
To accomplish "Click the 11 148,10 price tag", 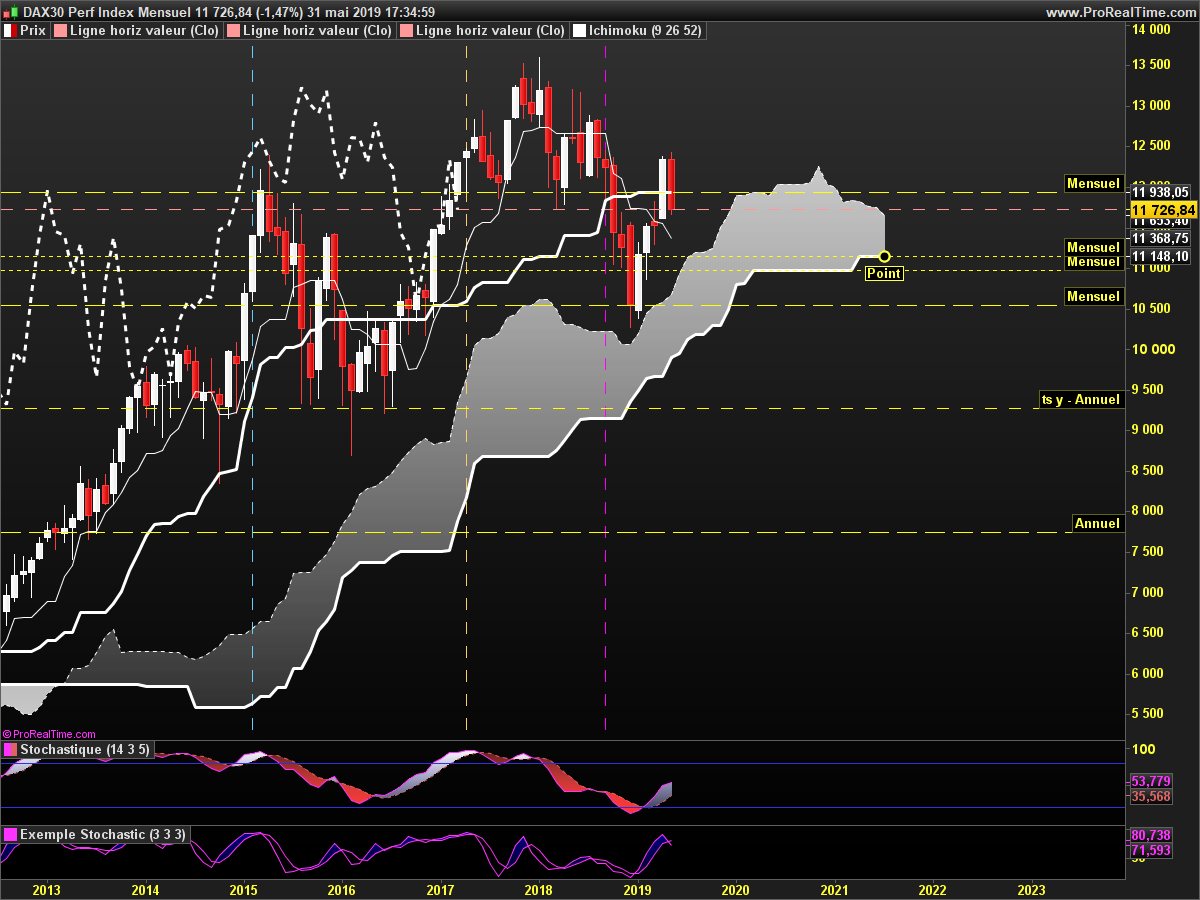I will [x=1163, y=256].
